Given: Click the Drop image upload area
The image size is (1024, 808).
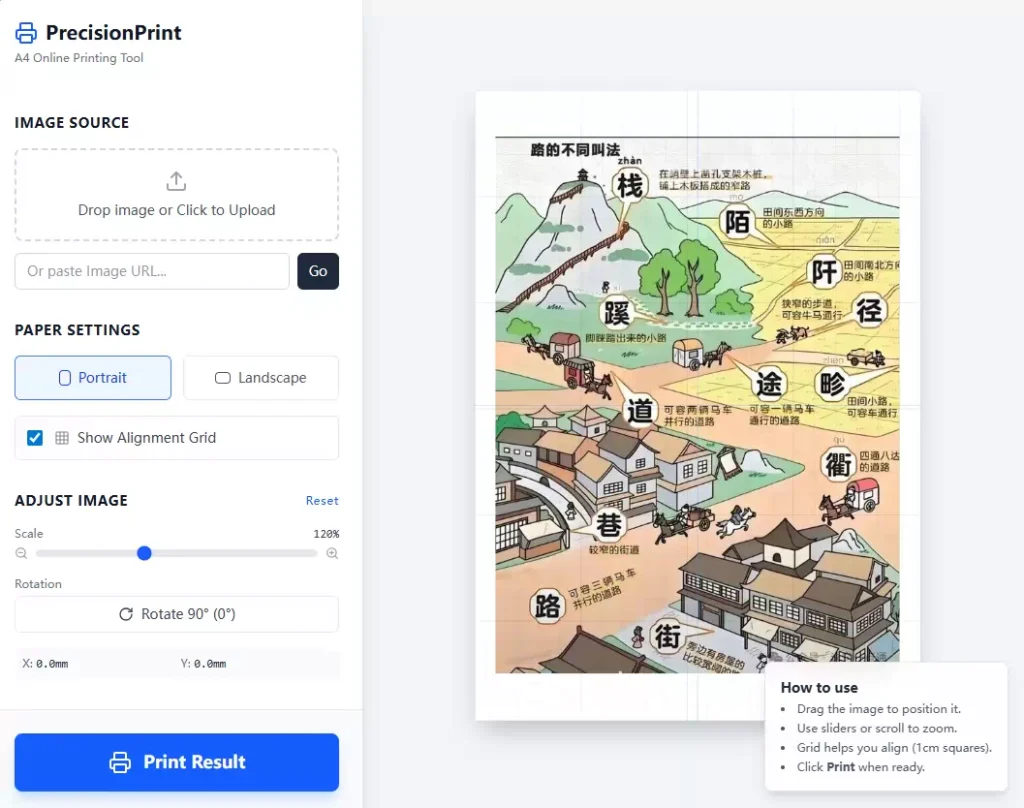Looking at the screenshot, I should click(x=176, y=195).
